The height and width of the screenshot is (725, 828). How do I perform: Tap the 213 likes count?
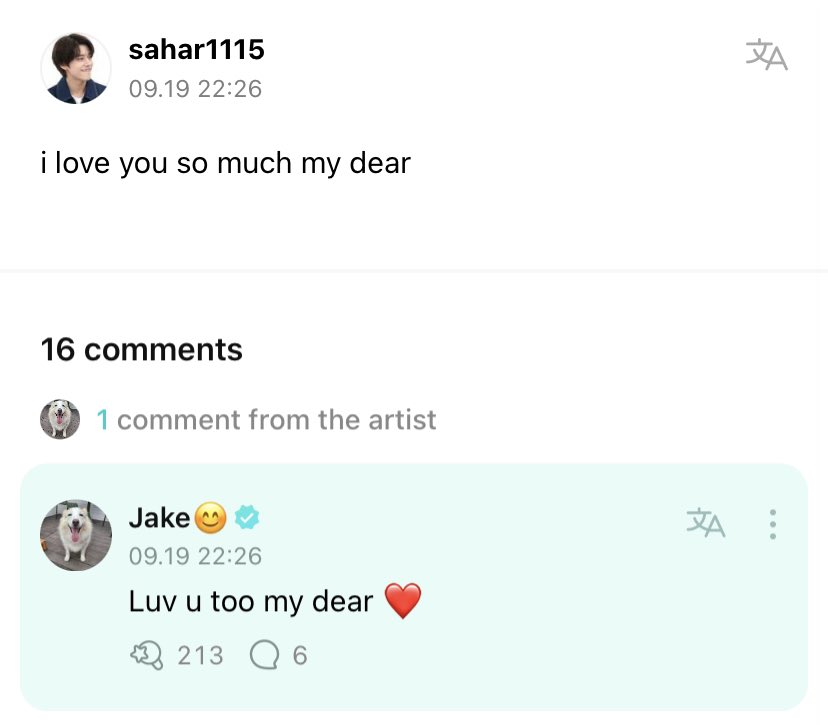[201, 655]
